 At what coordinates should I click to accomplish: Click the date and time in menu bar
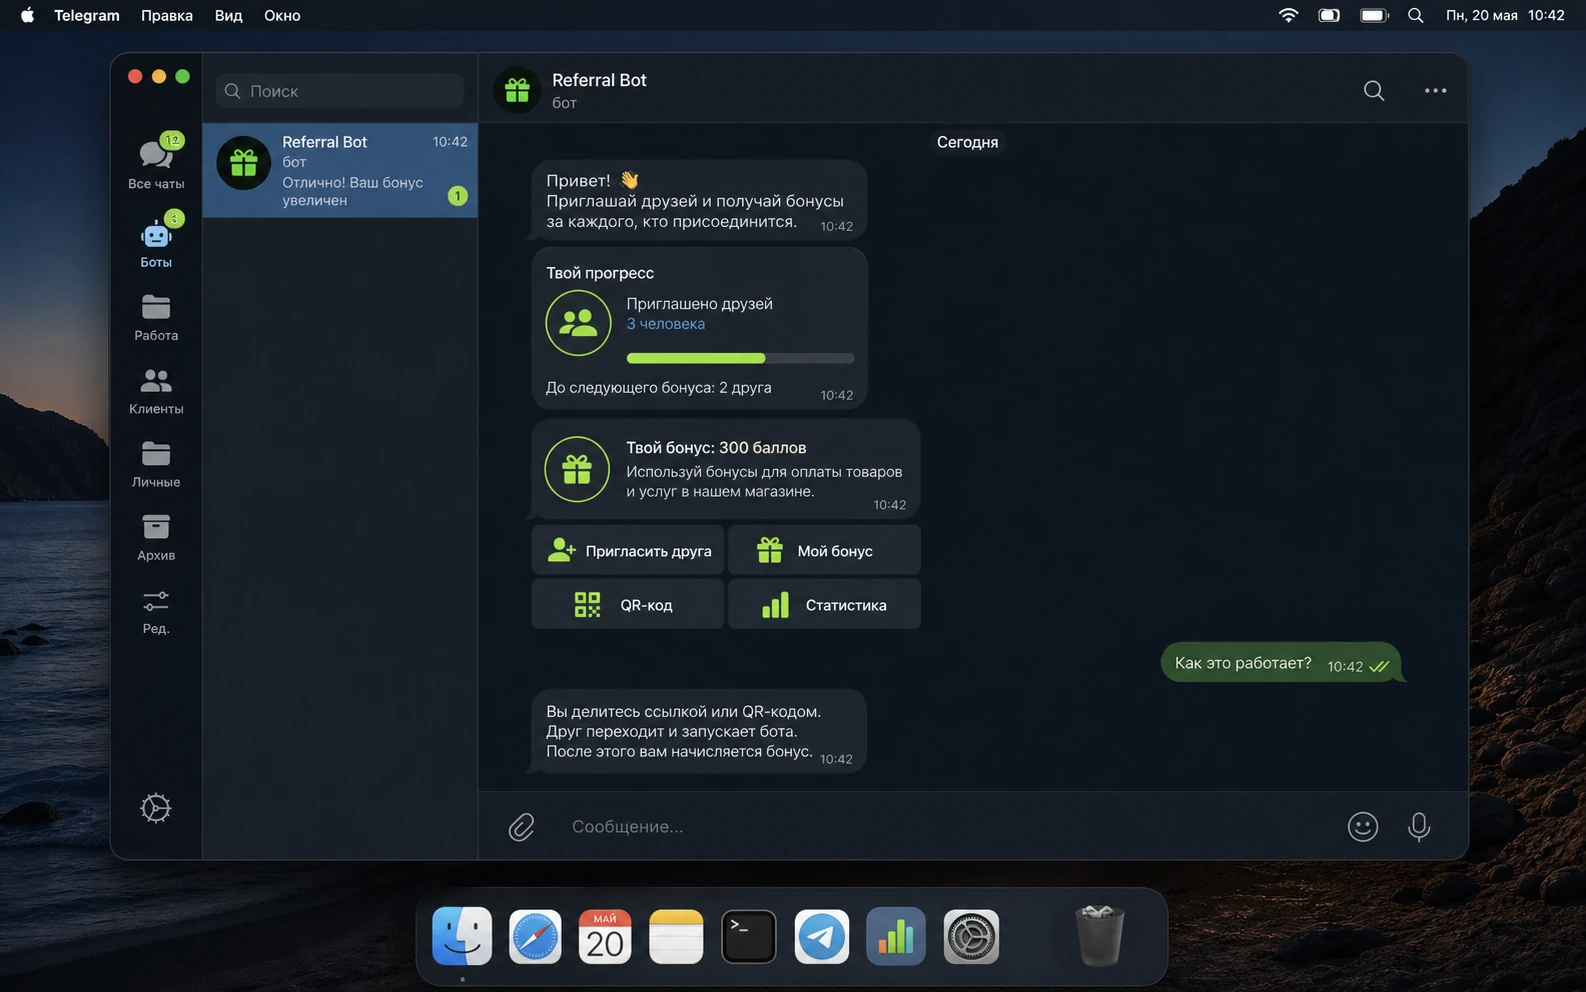pyautogui.click(x=1505, y=15)
